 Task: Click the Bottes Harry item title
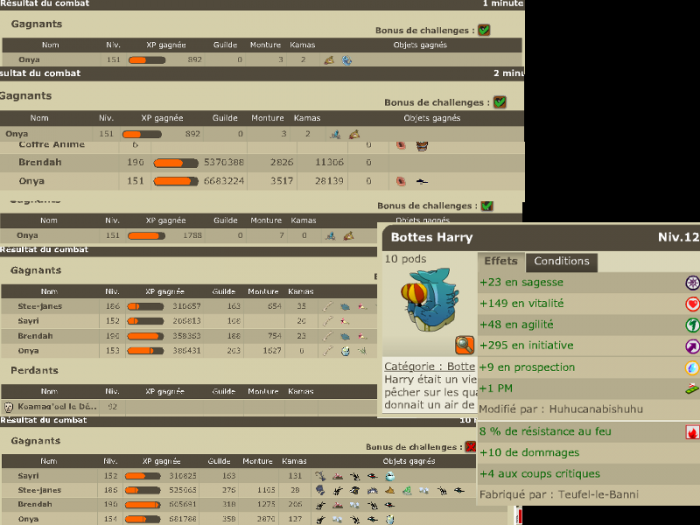pos(431,238)
